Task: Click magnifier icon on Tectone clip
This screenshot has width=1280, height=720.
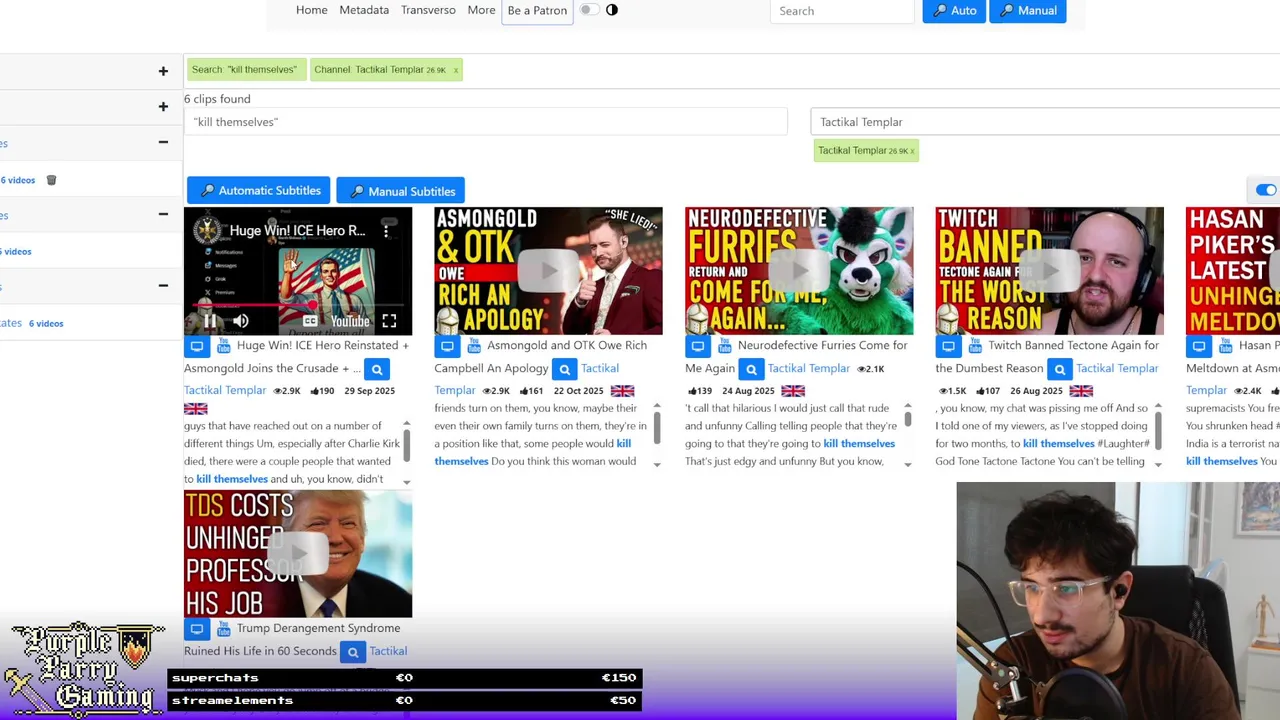Action: pyautogui.click(x=1060, y=370)
